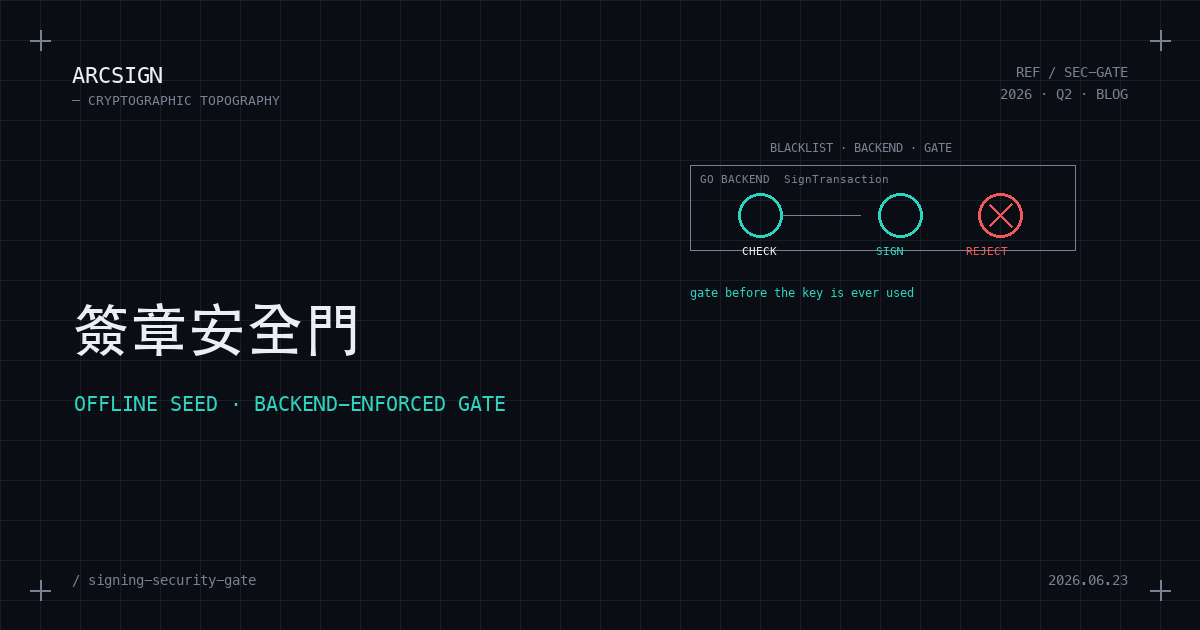This screenshot has height=630, width=1200.
Task: Click the GO BACKEND SignTransaction label
Action: 794,179
